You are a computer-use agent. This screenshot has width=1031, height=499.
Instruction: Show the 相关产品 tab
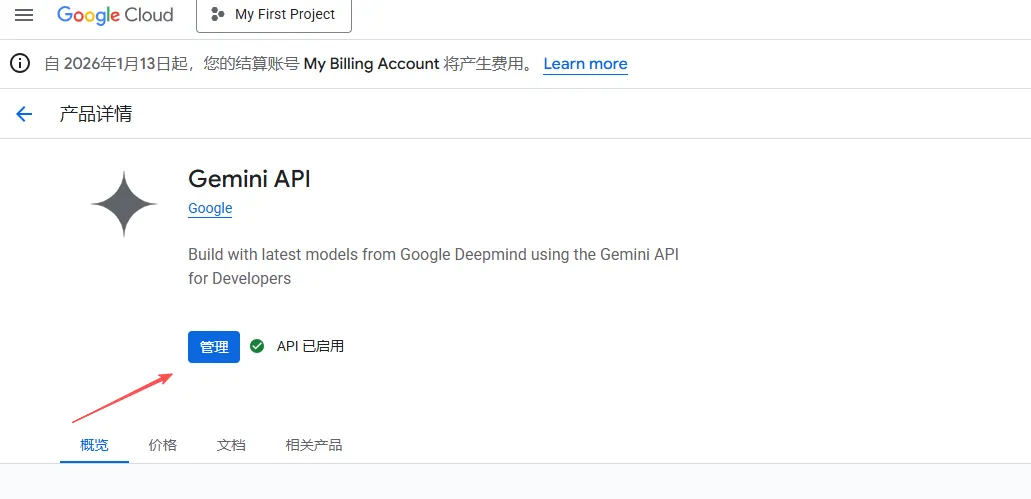click(313, 445)
